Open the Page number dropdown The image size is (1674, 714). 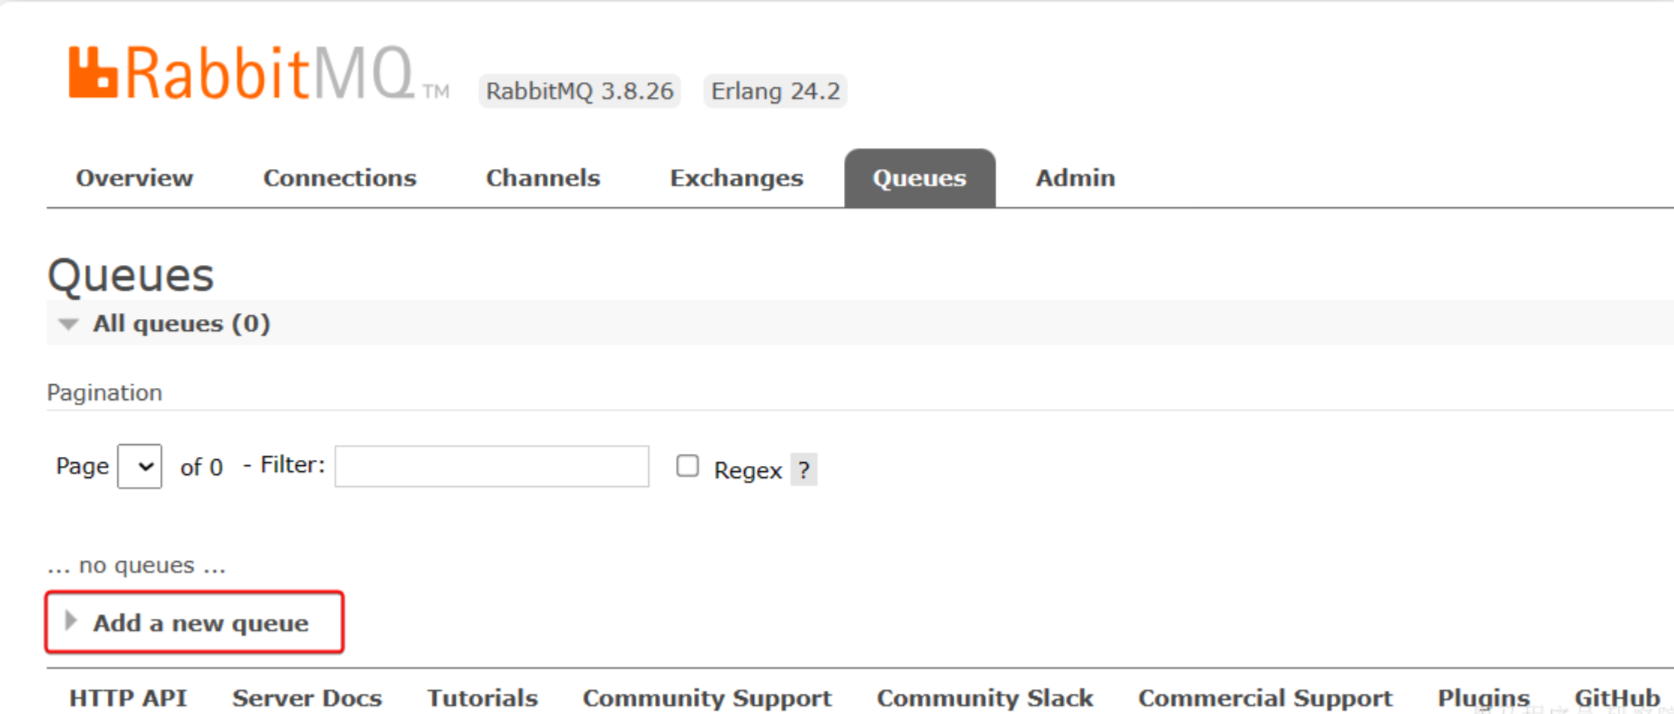pos(140,466)
